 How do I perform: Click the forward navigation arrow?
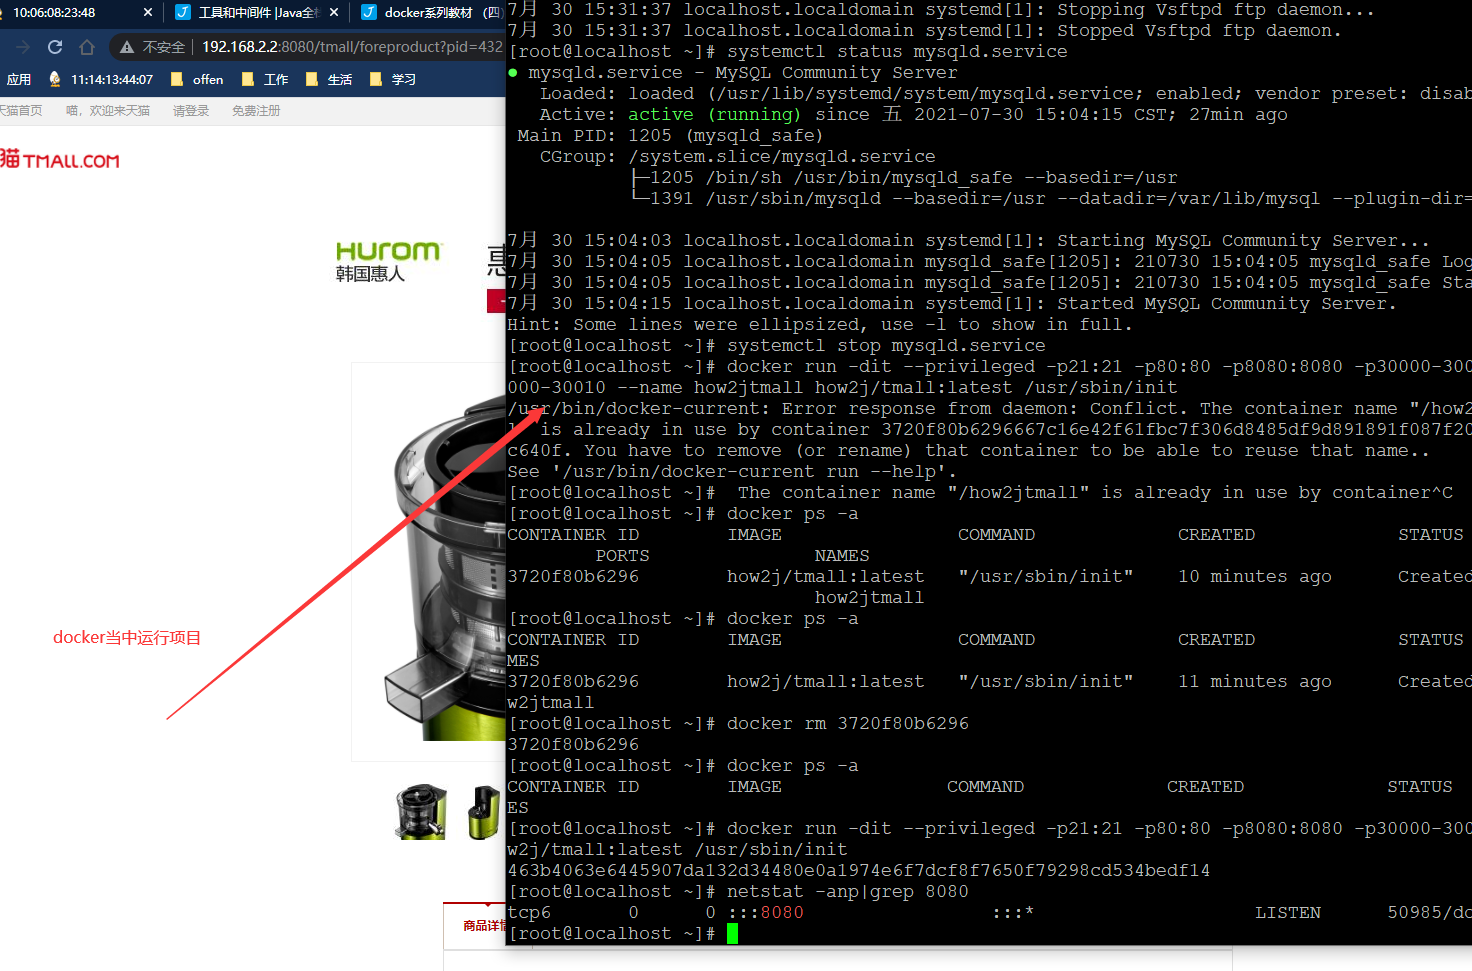[23, 47]
